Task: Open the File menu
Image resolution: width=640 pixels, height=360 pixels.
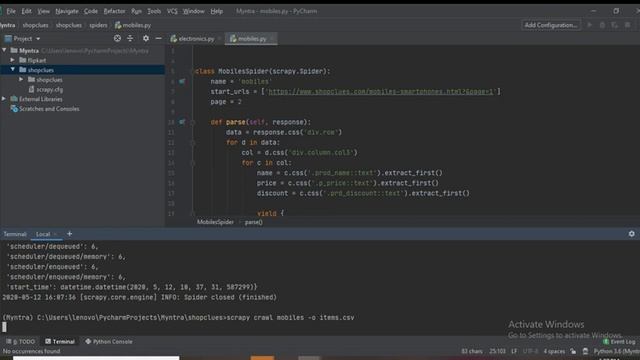Action: coord(11,11)
